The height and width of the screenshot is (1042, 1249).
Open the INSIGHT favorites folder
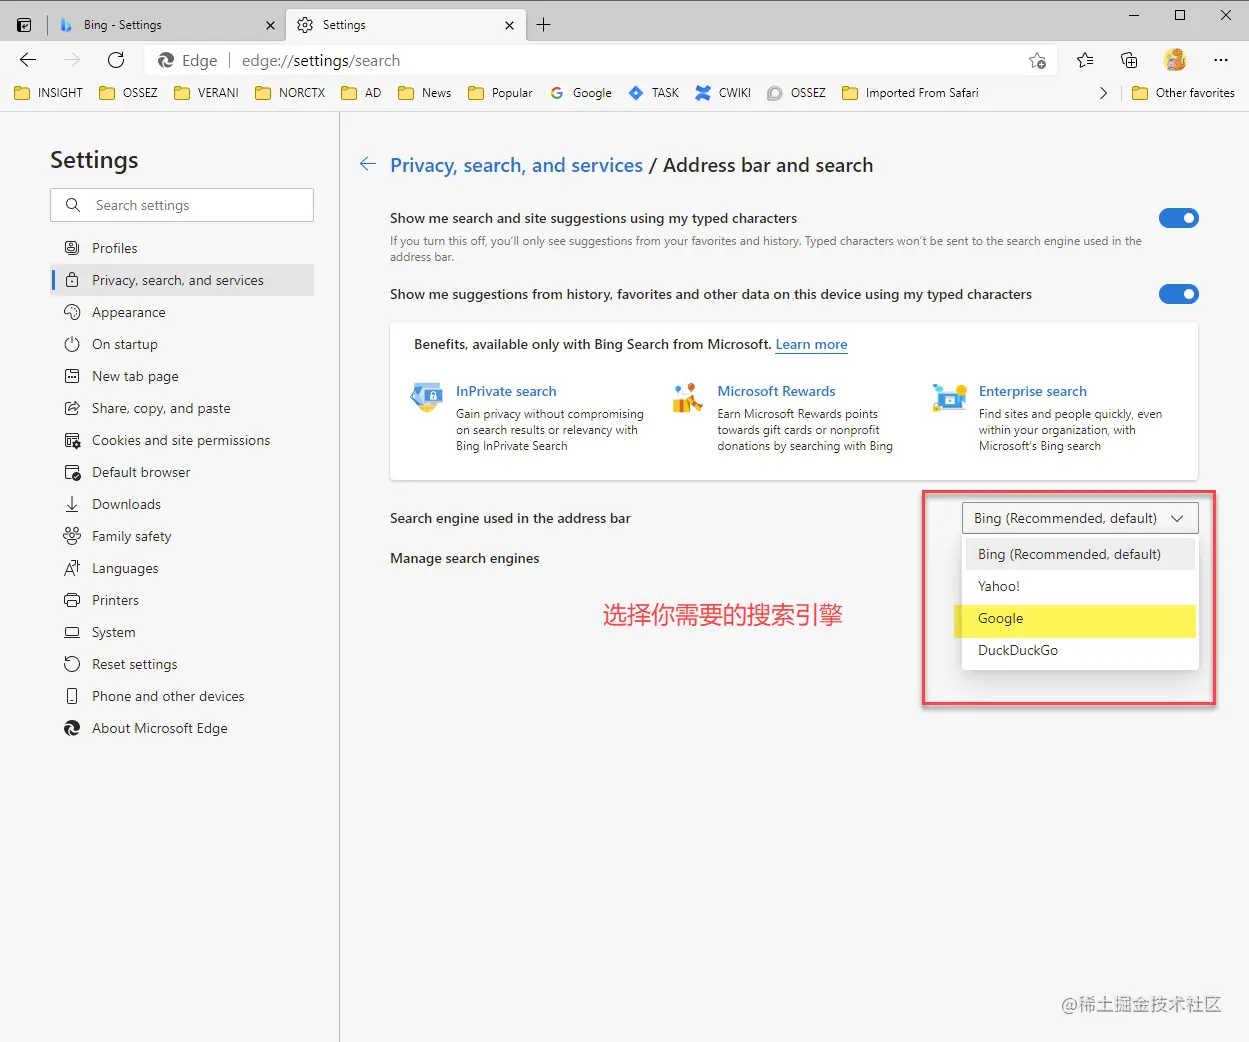[49, 93]
